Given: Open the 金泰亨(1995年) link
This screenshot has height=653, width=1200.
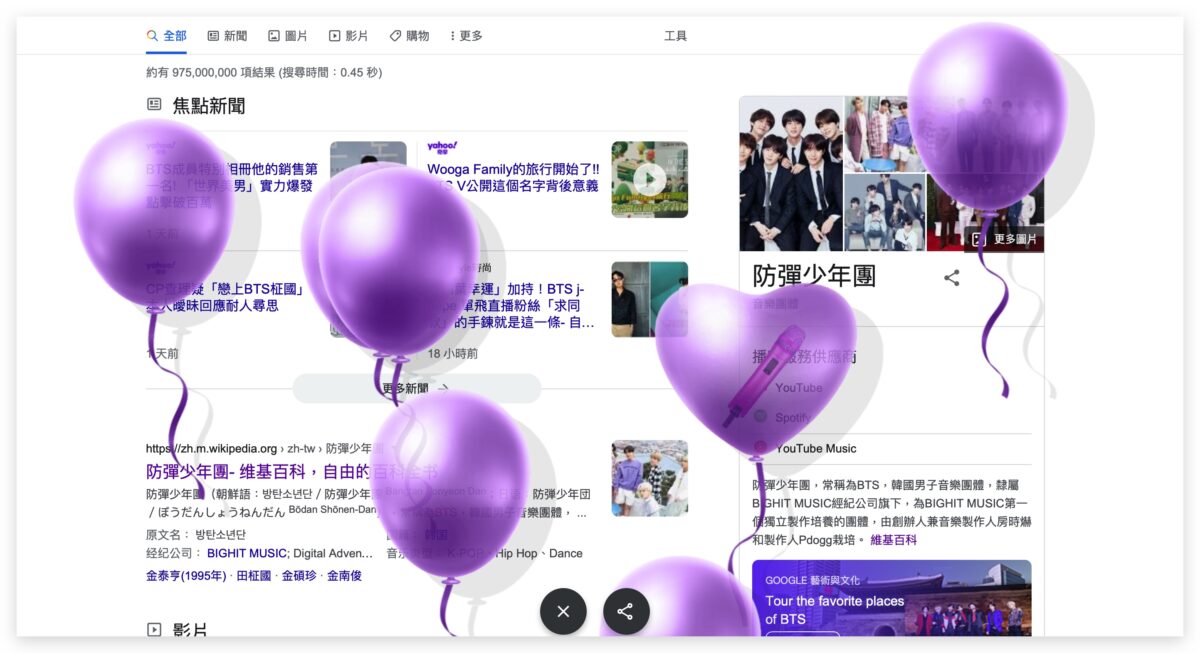Looking at the screenshot, I should click(x=187, y=576).
